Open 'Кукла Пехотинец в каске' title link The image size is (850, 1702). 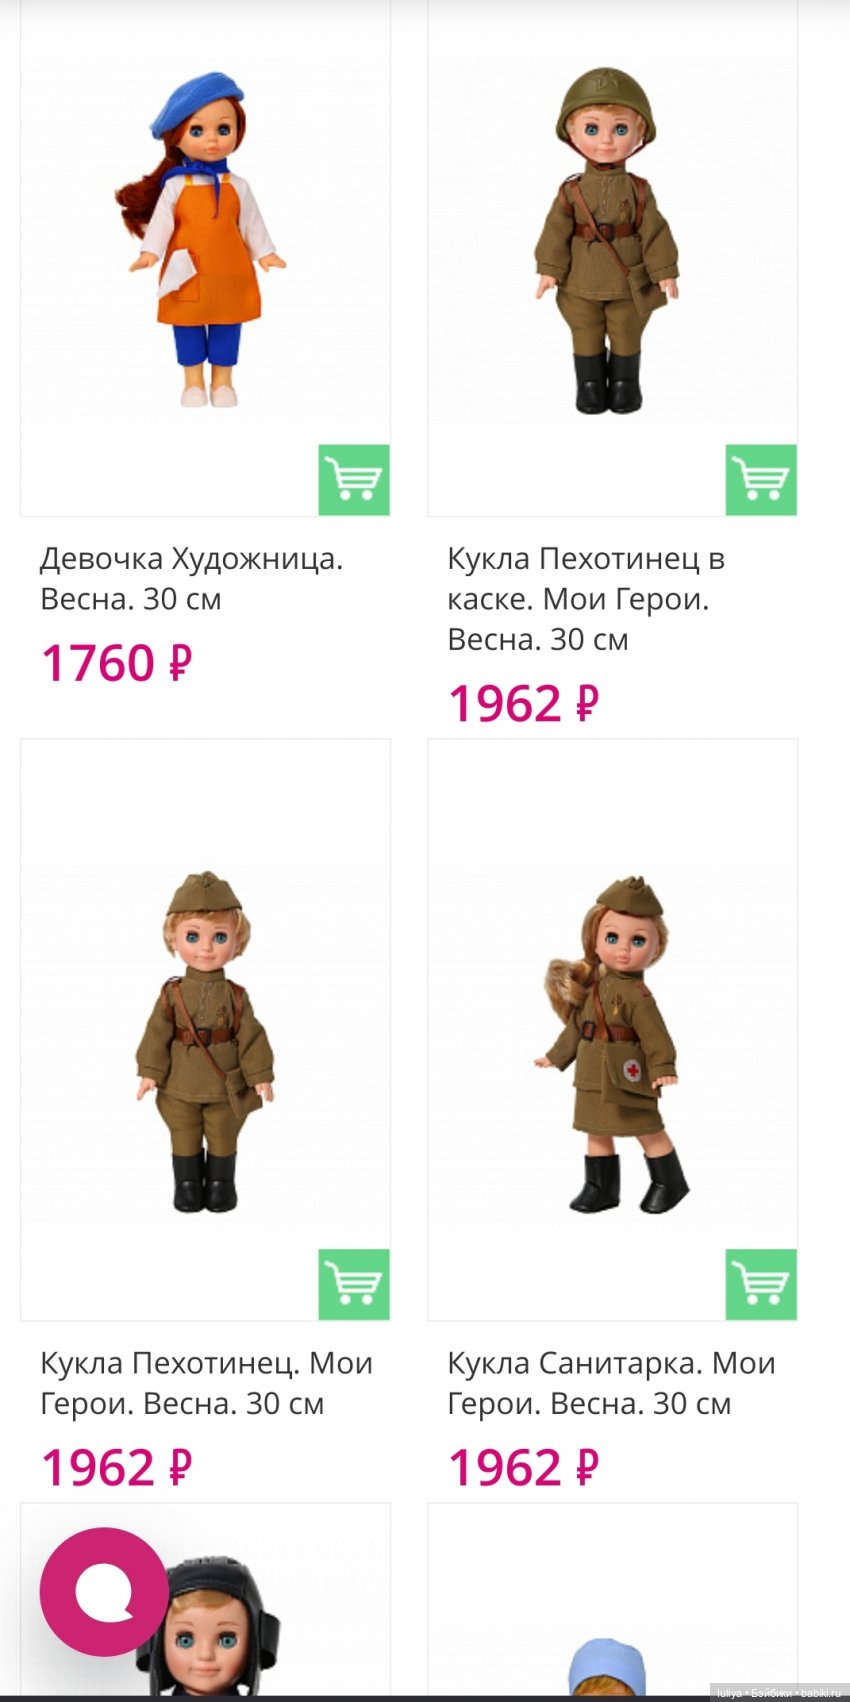point(586,598)
